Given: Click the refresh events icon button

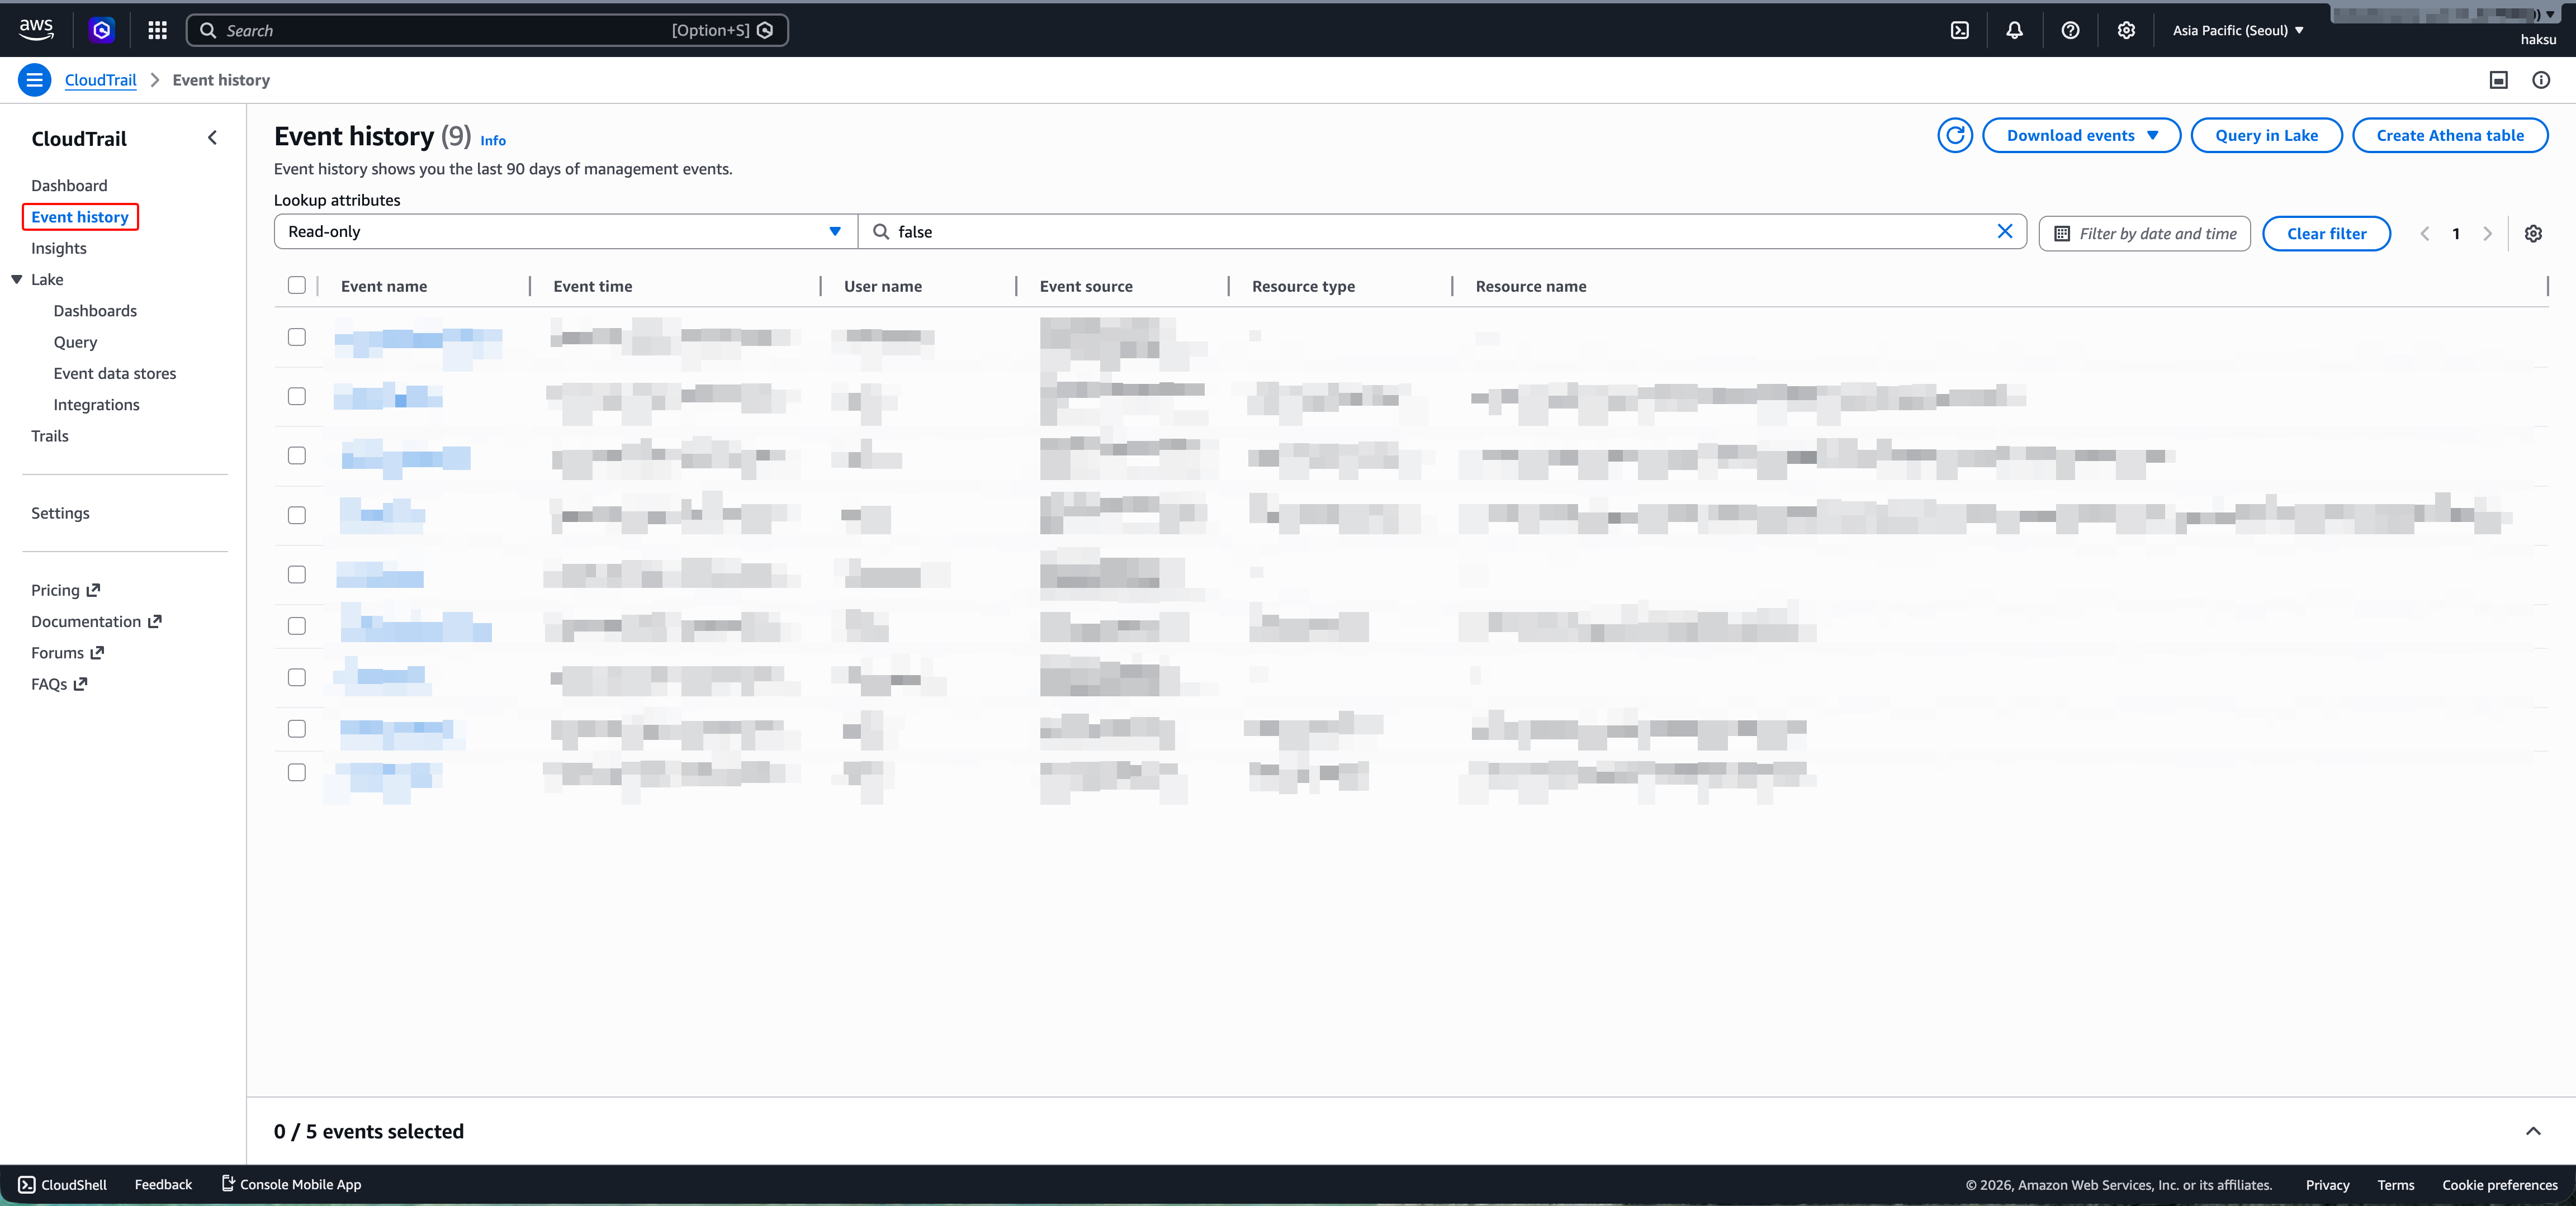Looking at the screenshot, I should 1954,135.
